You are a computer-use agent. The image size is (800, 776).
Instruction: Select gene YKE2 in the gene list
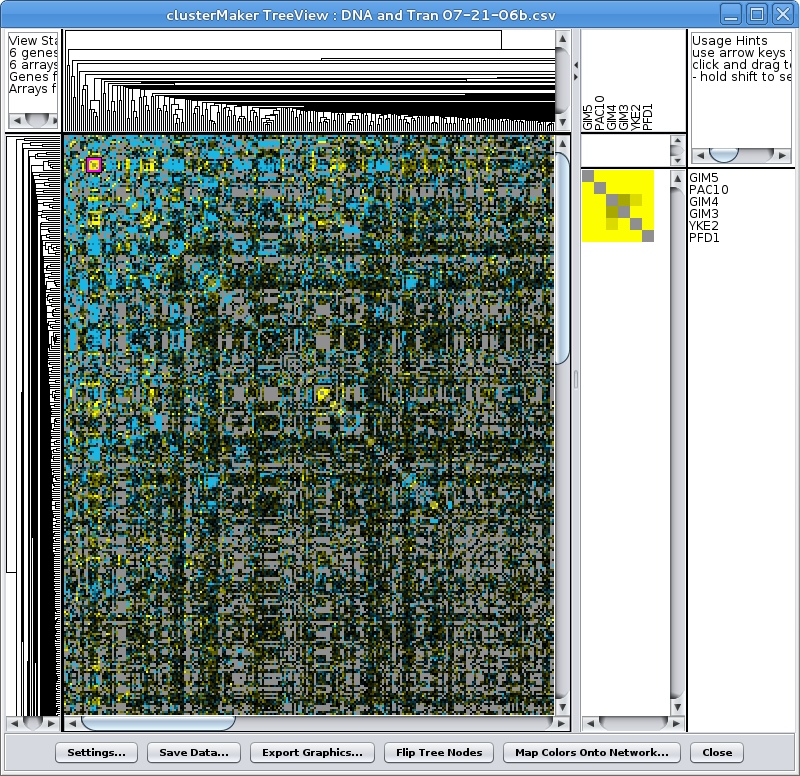[x=705, y=226]
